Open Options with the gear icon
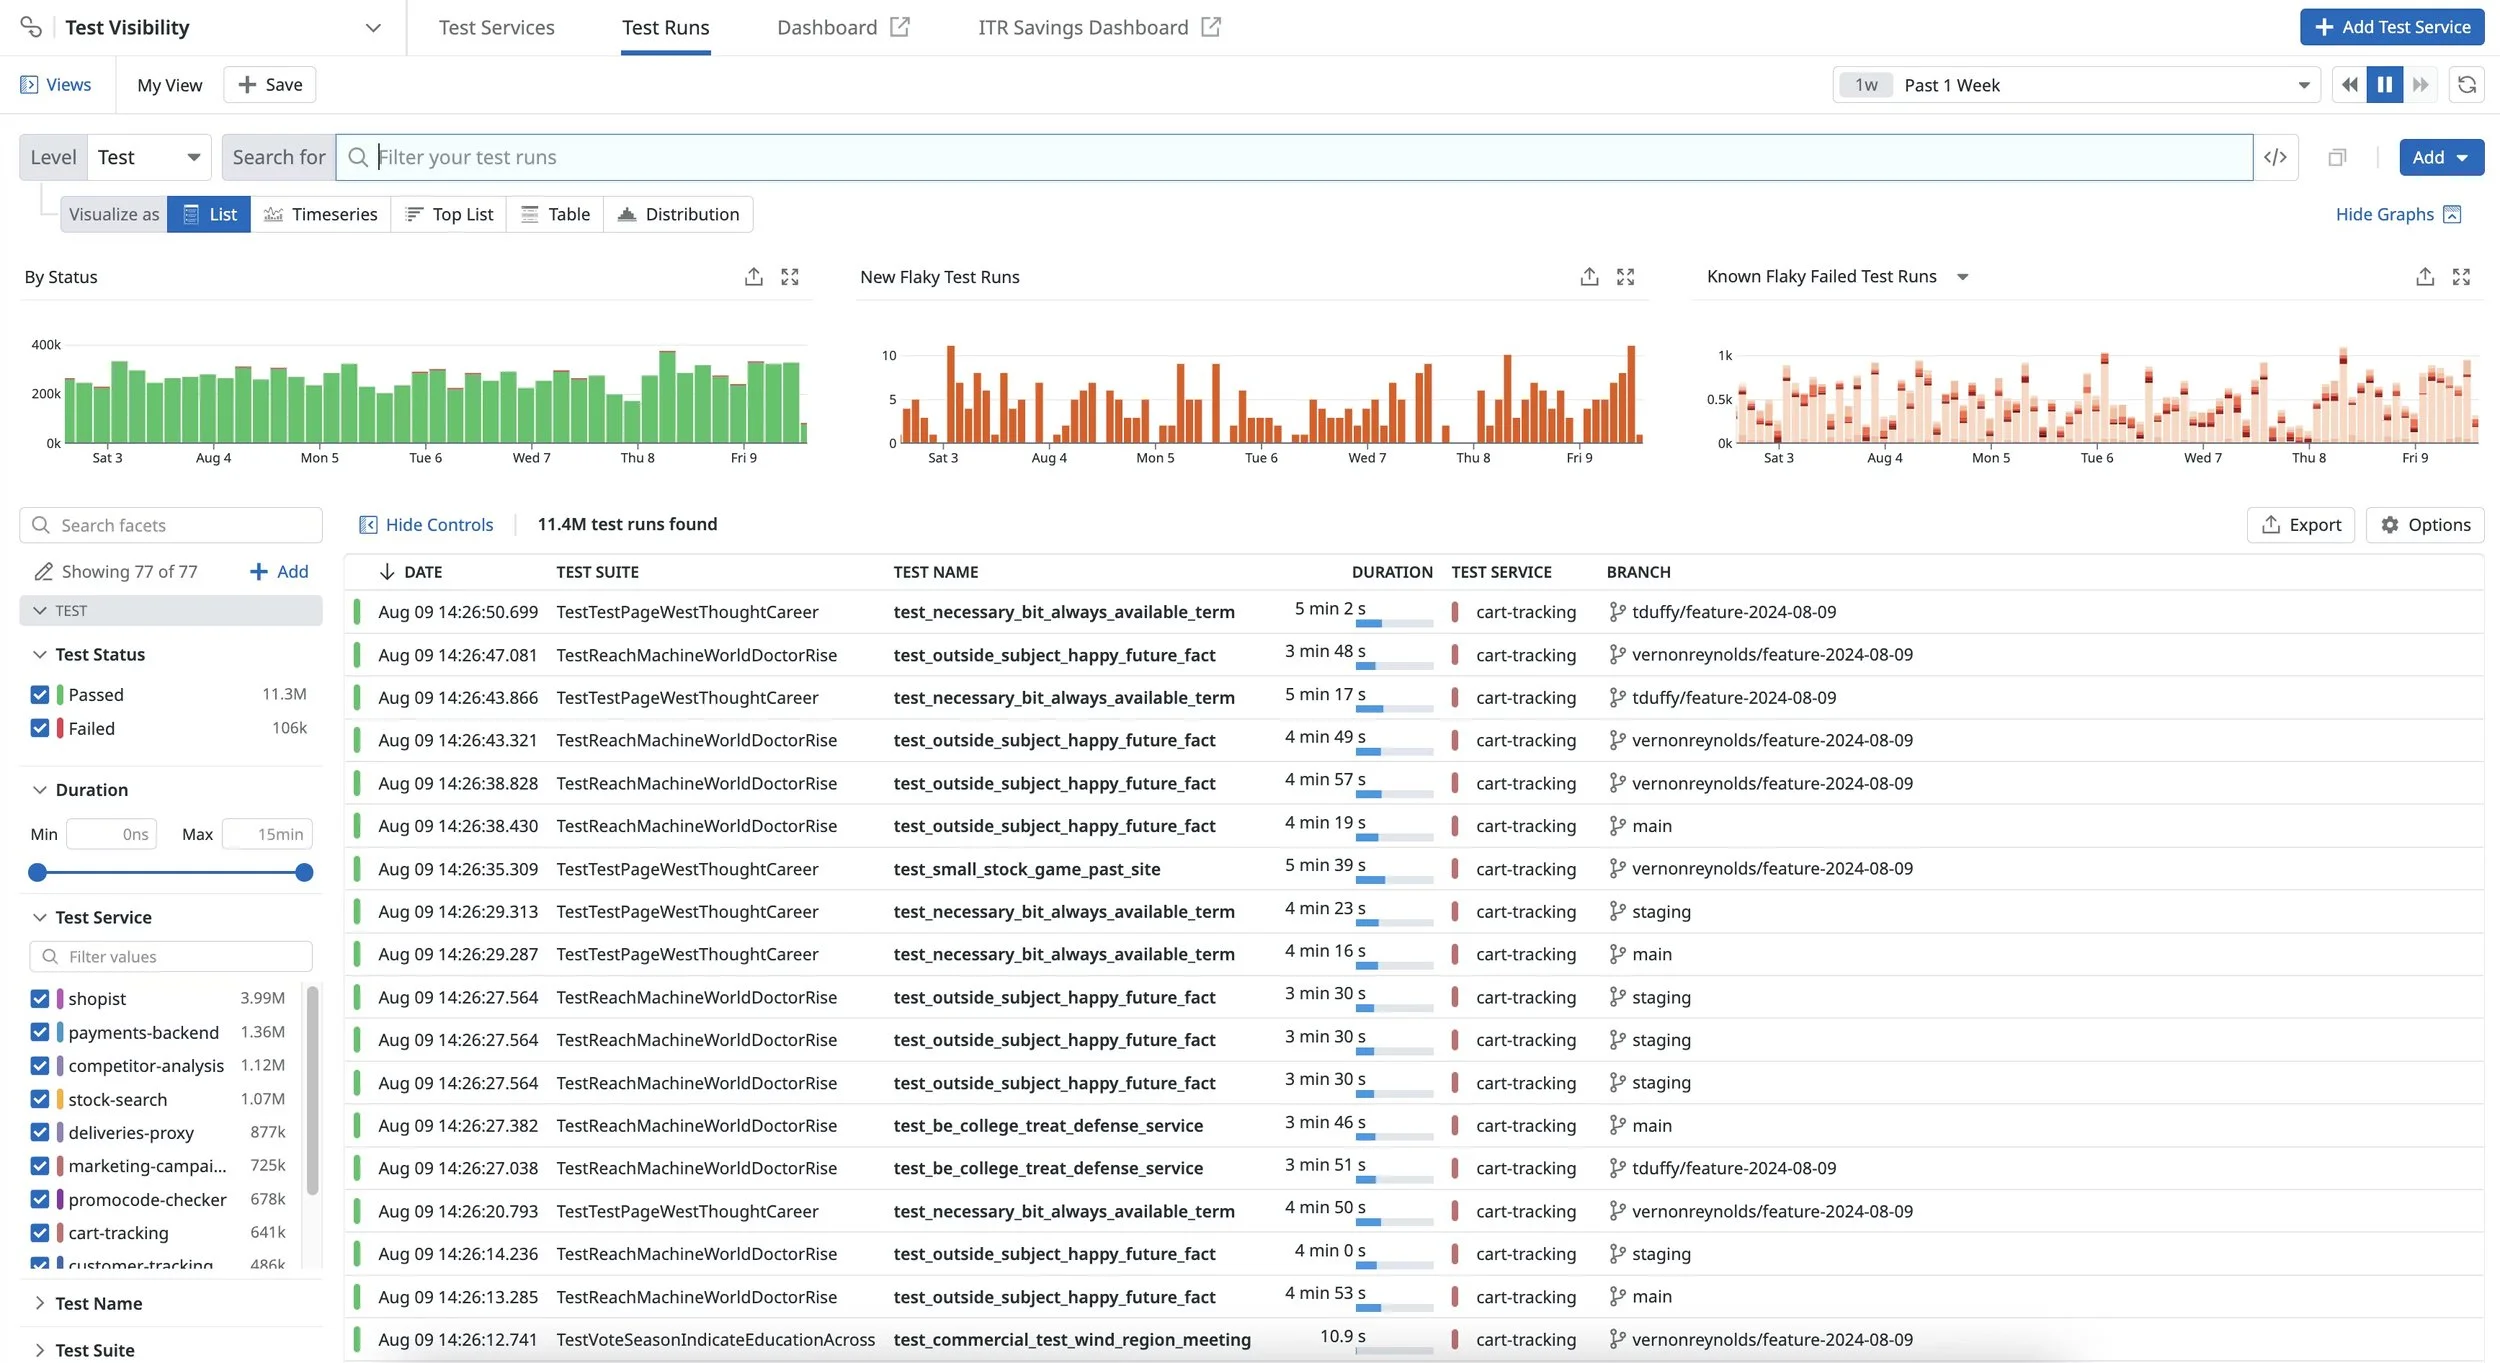Image resolution: width=2500 pixels, height=1363 pixels. click(2424, 524)
